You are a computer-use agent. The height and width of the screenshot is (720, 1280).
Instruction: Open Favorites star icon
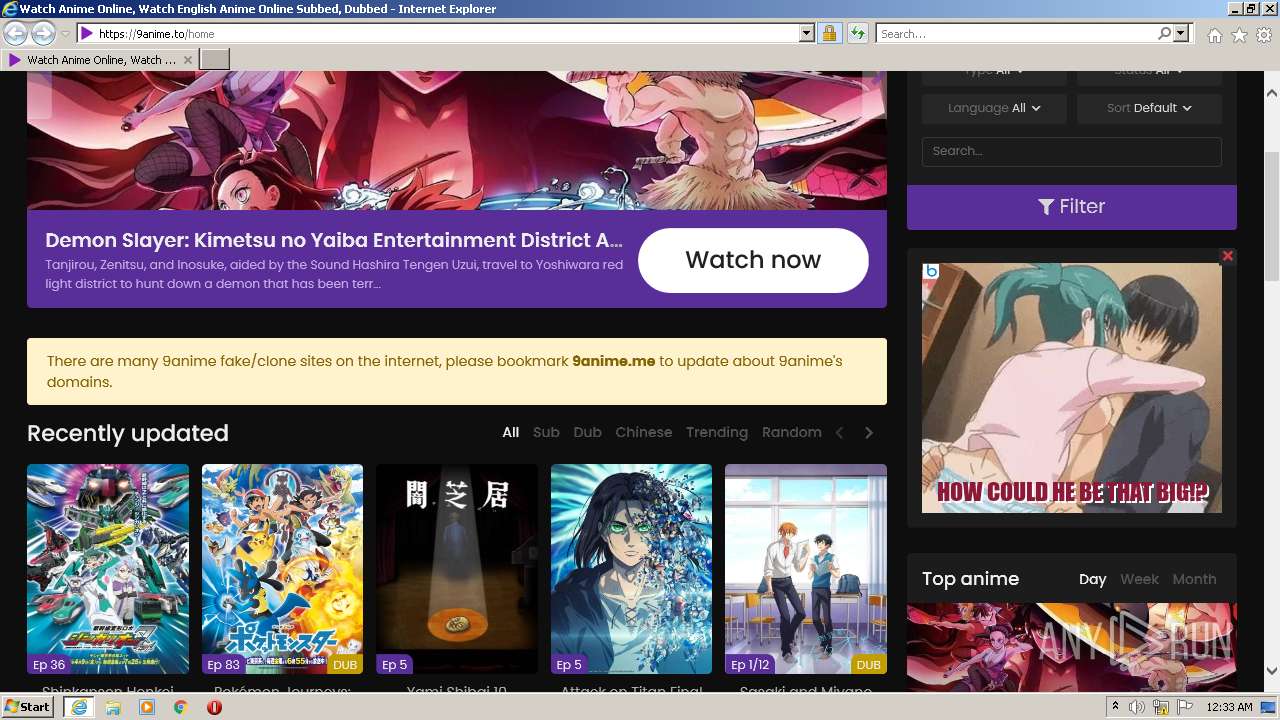(x=1239, y=35)
